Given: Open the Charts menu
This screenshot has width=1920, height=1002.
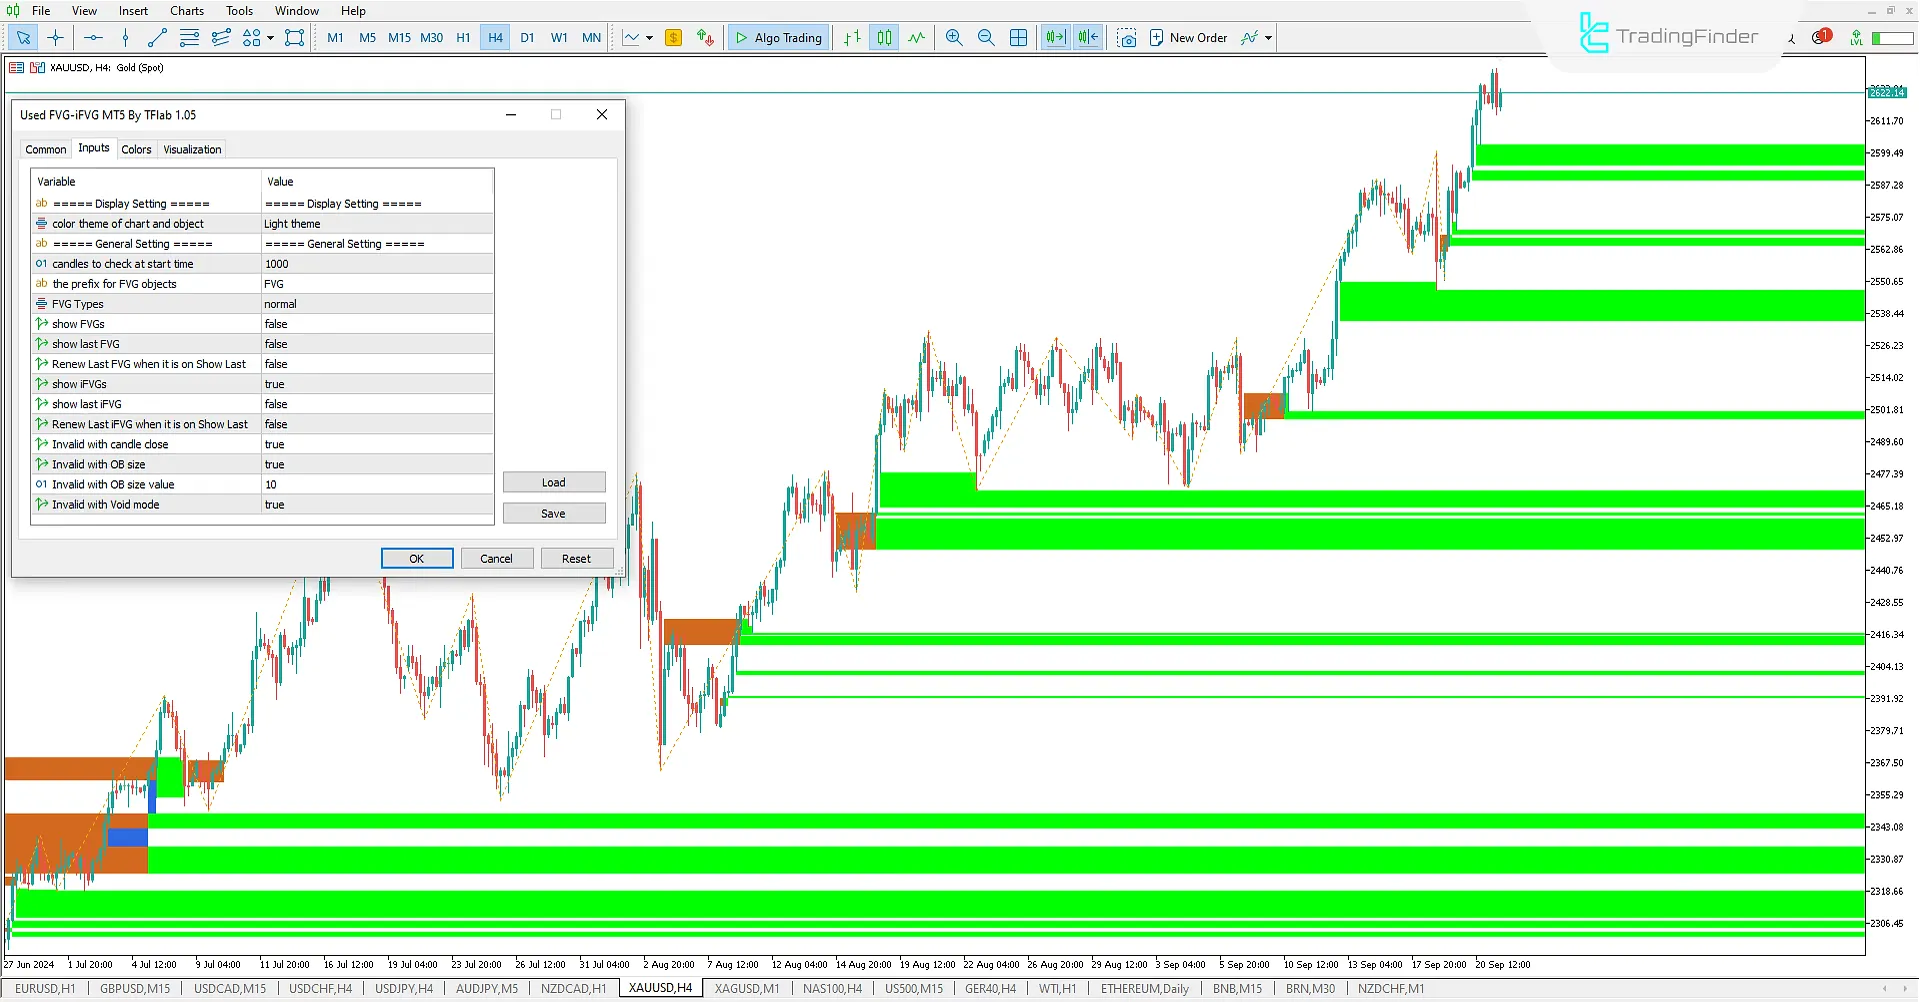Looking at the screenshot, I should click(x=186, y=11).
